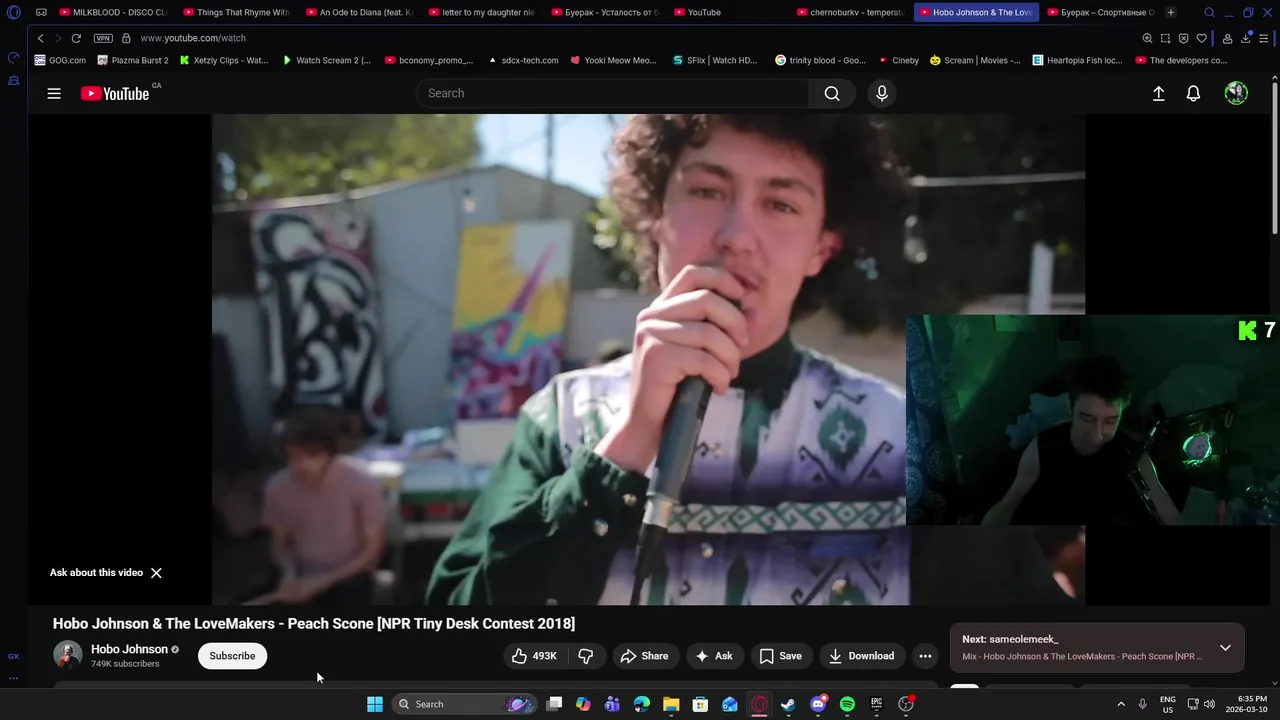Expand the 'Next: sameolemeek_' playlist panel
Screen dimensions: 1280x720
tap(1225, 648)
